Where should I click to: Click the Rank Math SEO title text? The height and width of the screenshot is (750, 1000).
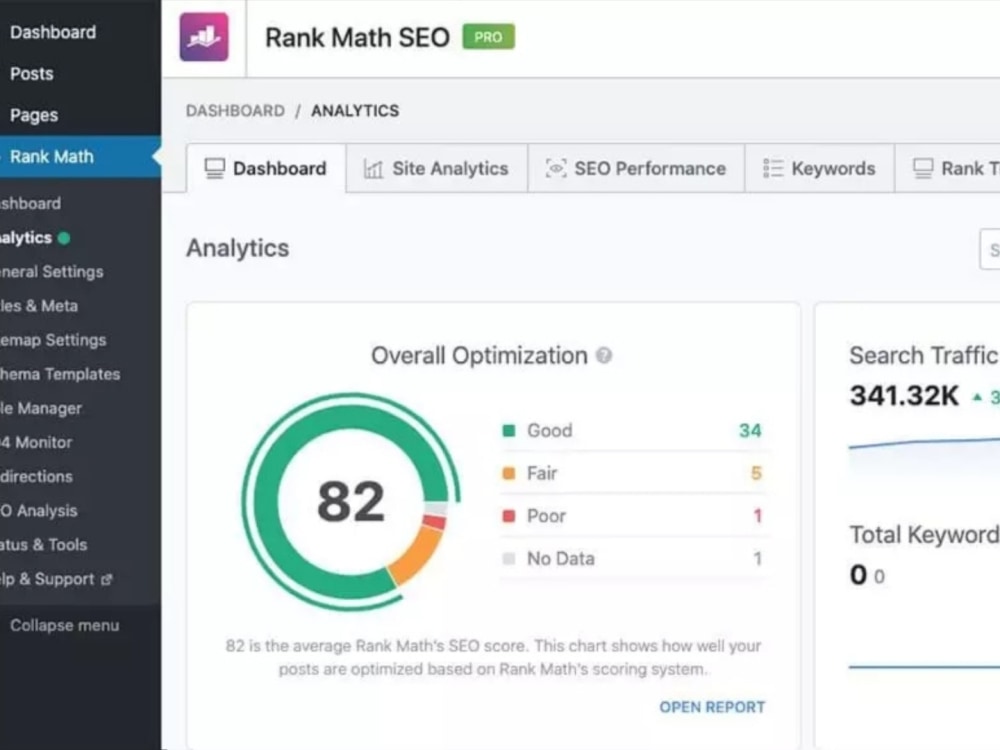click(x=358, y=37)
